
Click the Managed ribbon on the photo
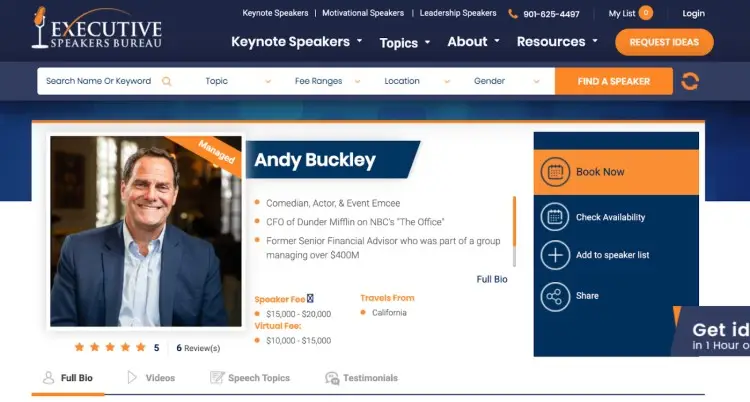click(x=216, y=152)
